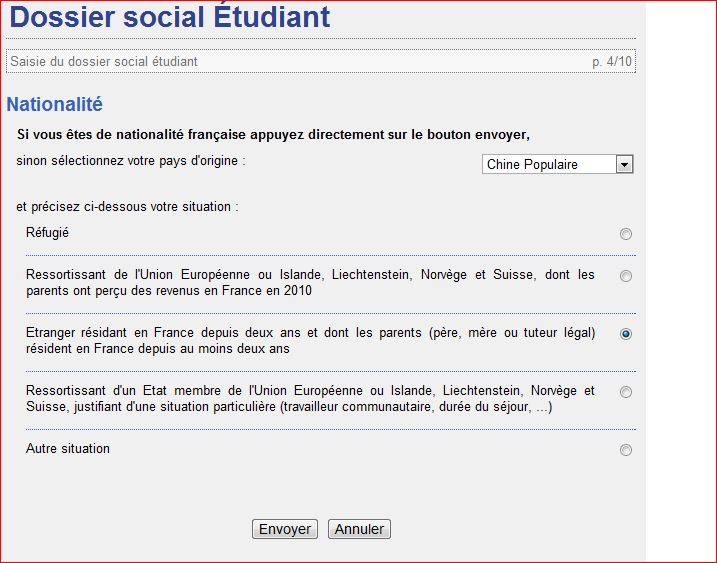Screen dimensions: 717x563
Task: Select Etranger résidant en France radio button
Action: click(x=626, y=334)
